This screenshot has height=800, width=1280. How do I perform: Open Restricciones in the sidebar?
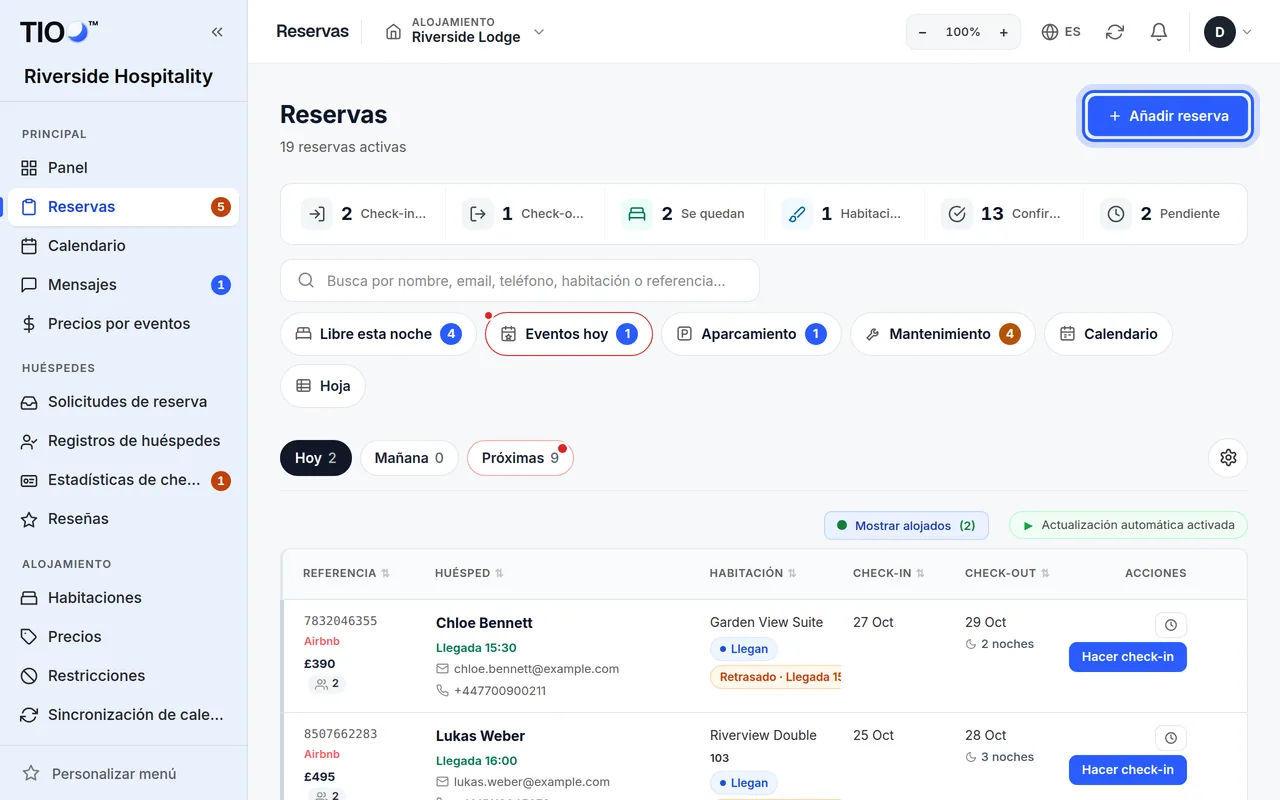pos(123,676)
